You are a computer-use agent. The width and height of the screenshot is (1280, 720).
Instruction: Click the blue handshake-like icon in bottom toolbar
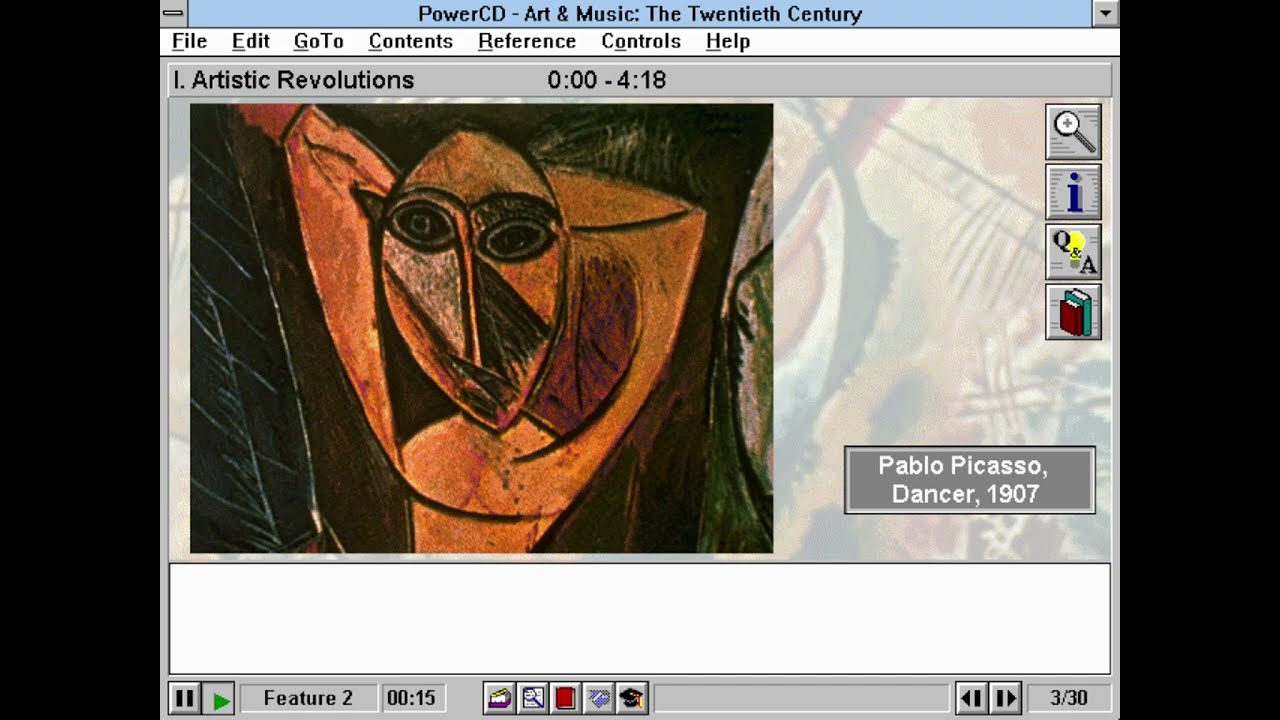(598, 698)
